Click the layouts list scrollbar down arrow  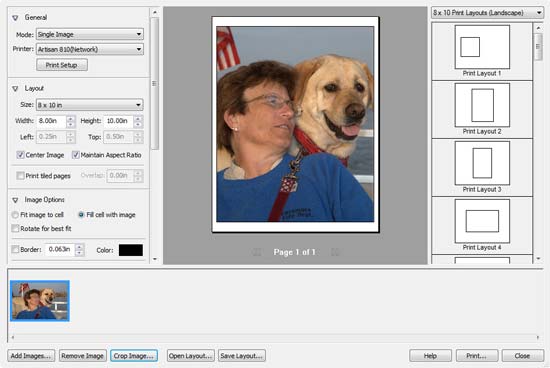point(538,259)
